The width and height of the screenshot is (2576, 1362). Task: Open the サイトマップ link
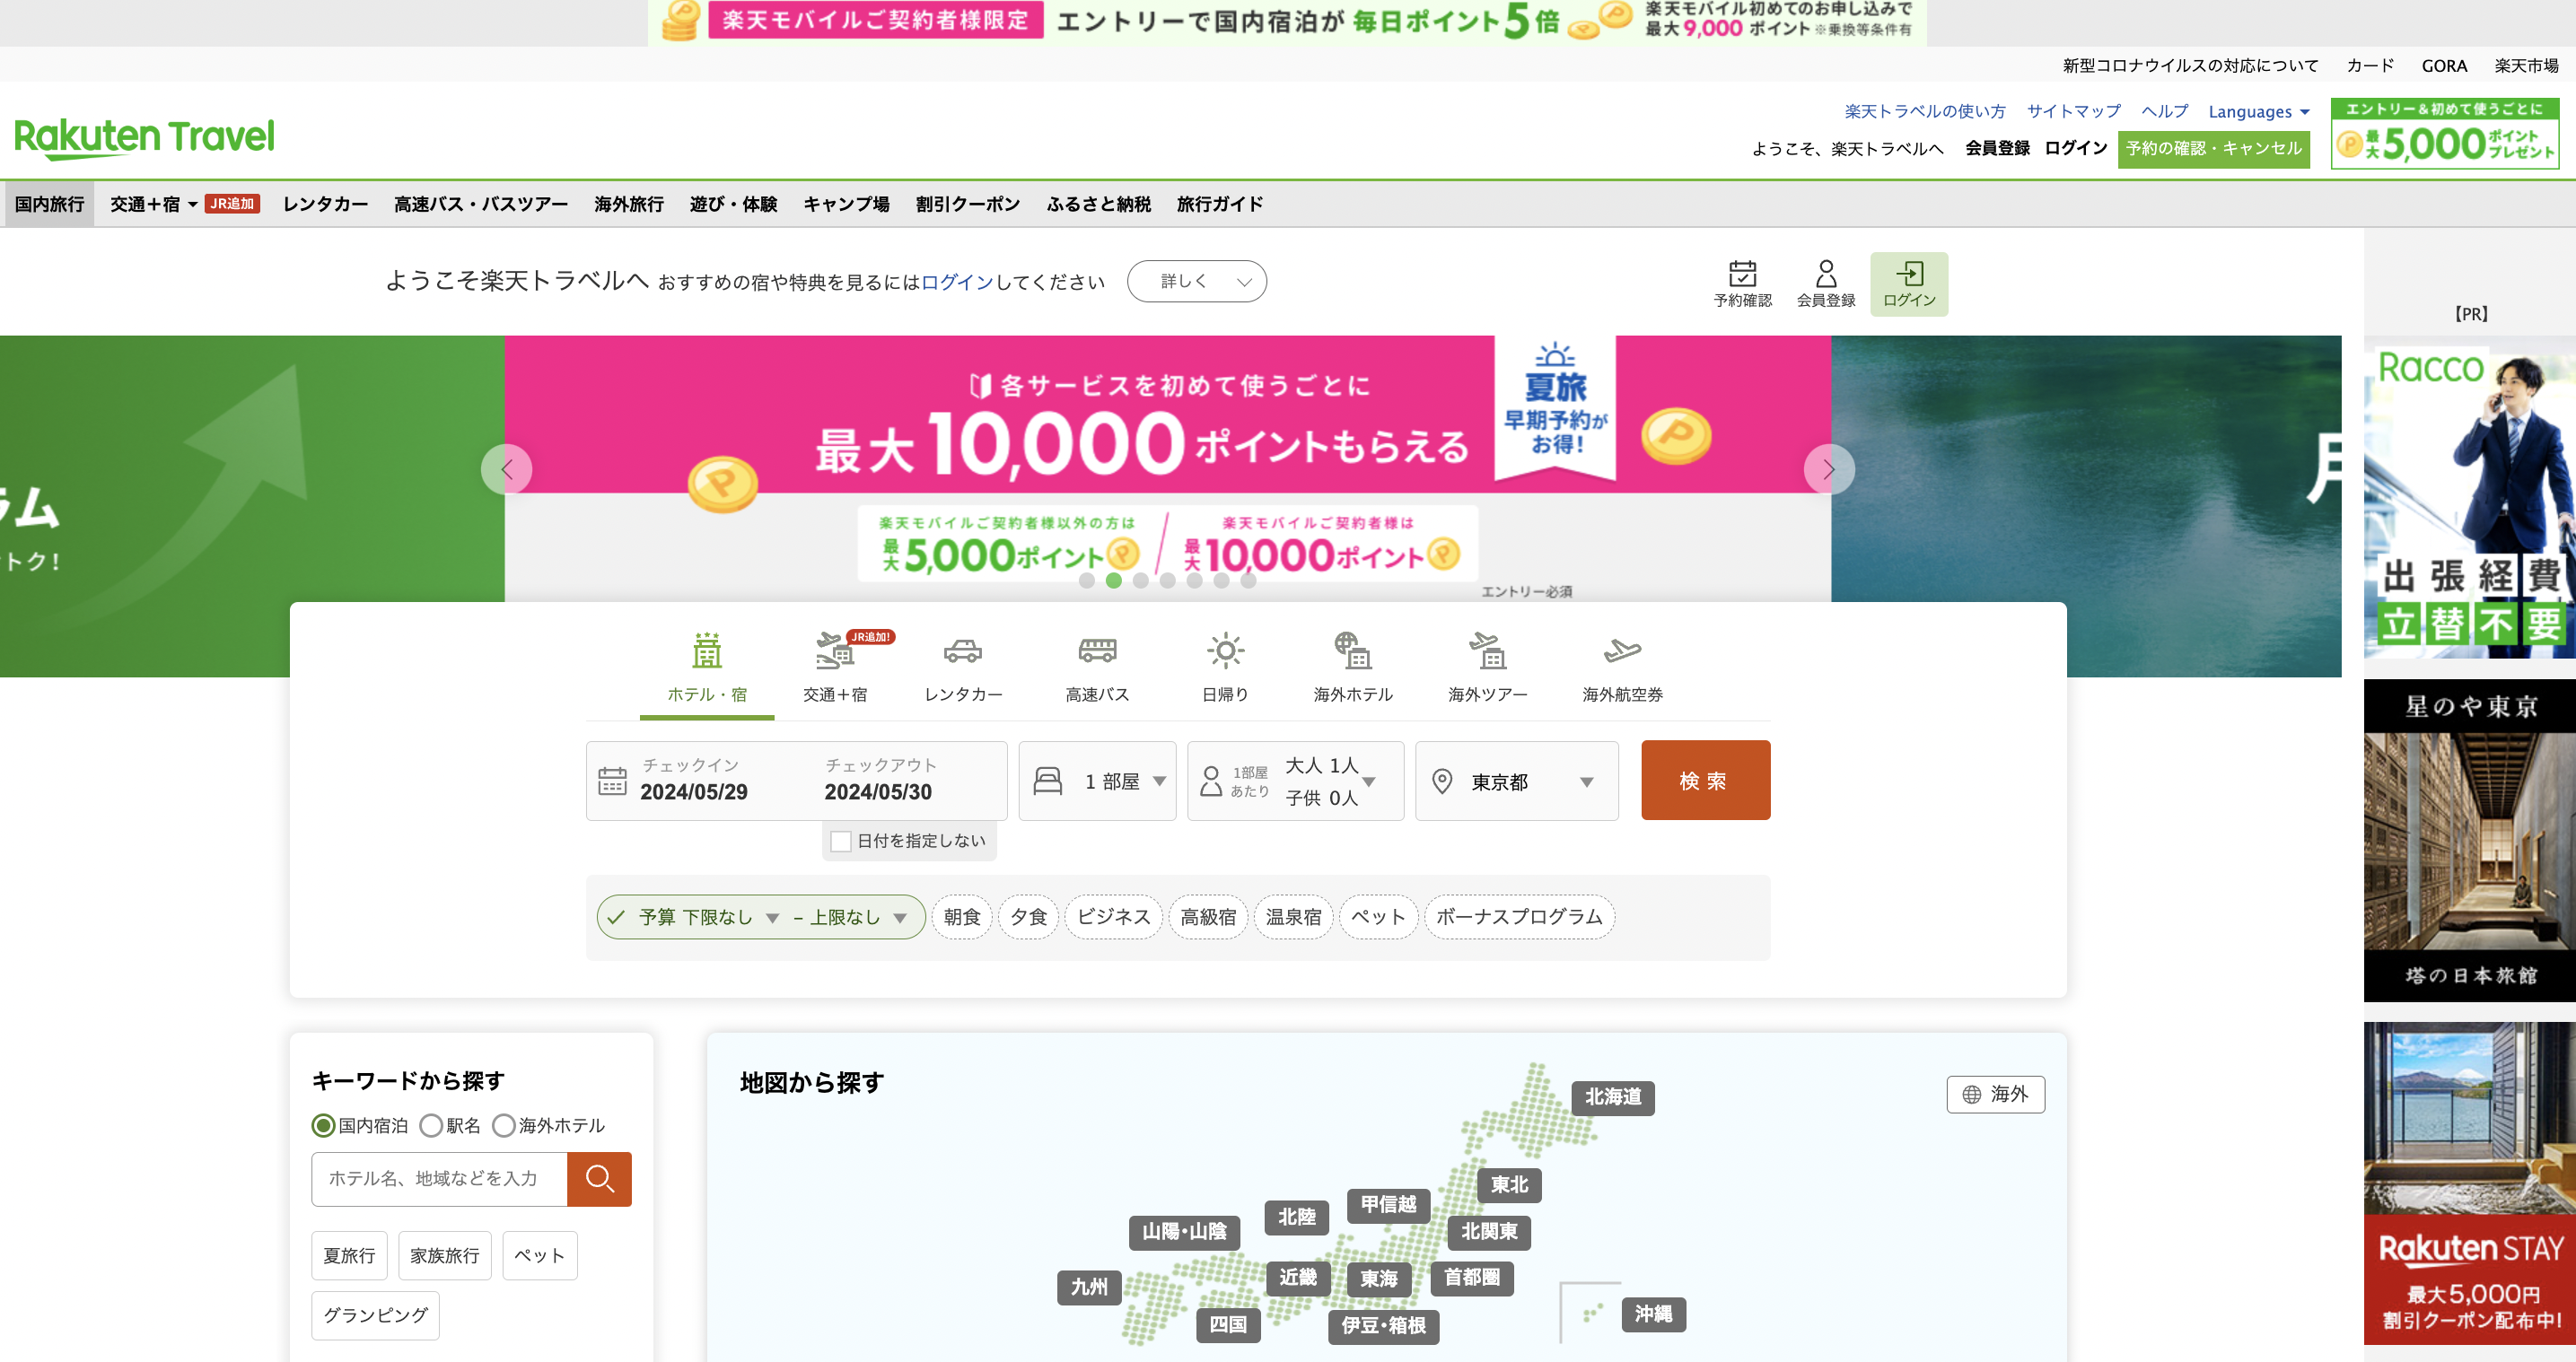[x=2073, y=112]
